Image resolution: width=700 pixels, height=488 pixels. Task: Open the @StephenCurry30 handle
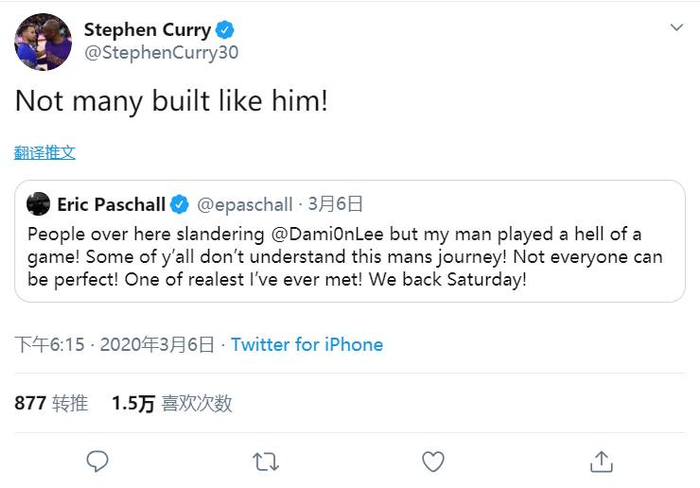pos(161,53)
